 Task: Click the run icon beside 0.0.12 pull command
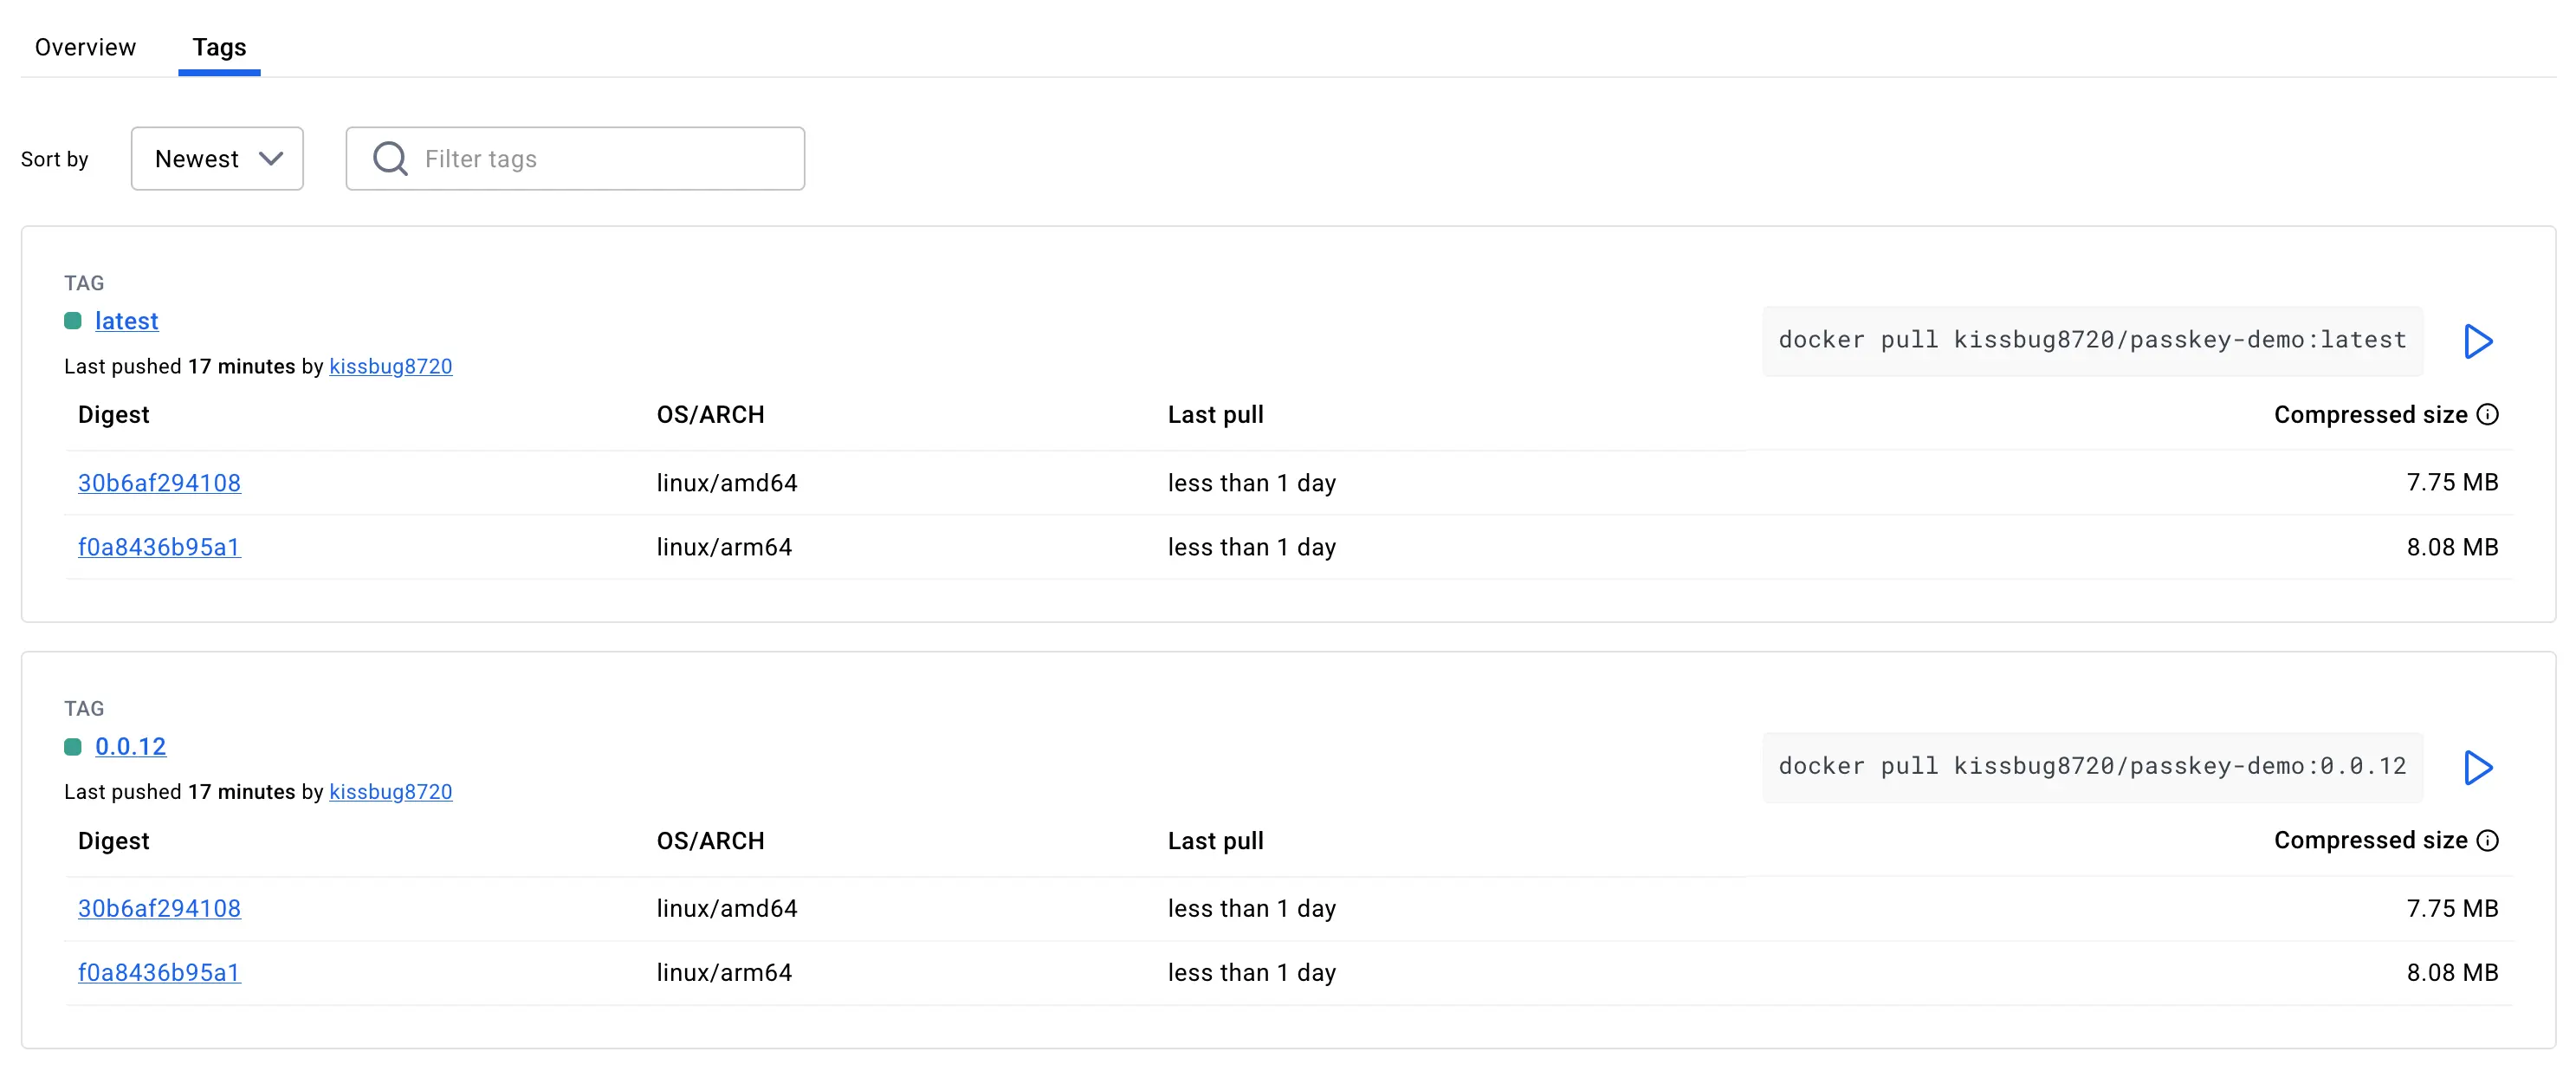[x=2477, y=767]
